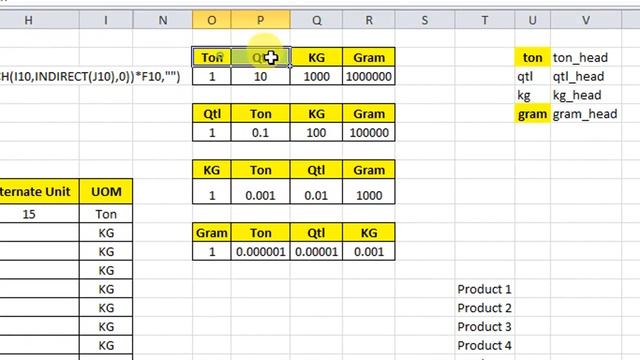The width and height of the screenshot is (640, 360).
Task: Select cell with value 10 under Qtl
Action: [x=260, y=76]
